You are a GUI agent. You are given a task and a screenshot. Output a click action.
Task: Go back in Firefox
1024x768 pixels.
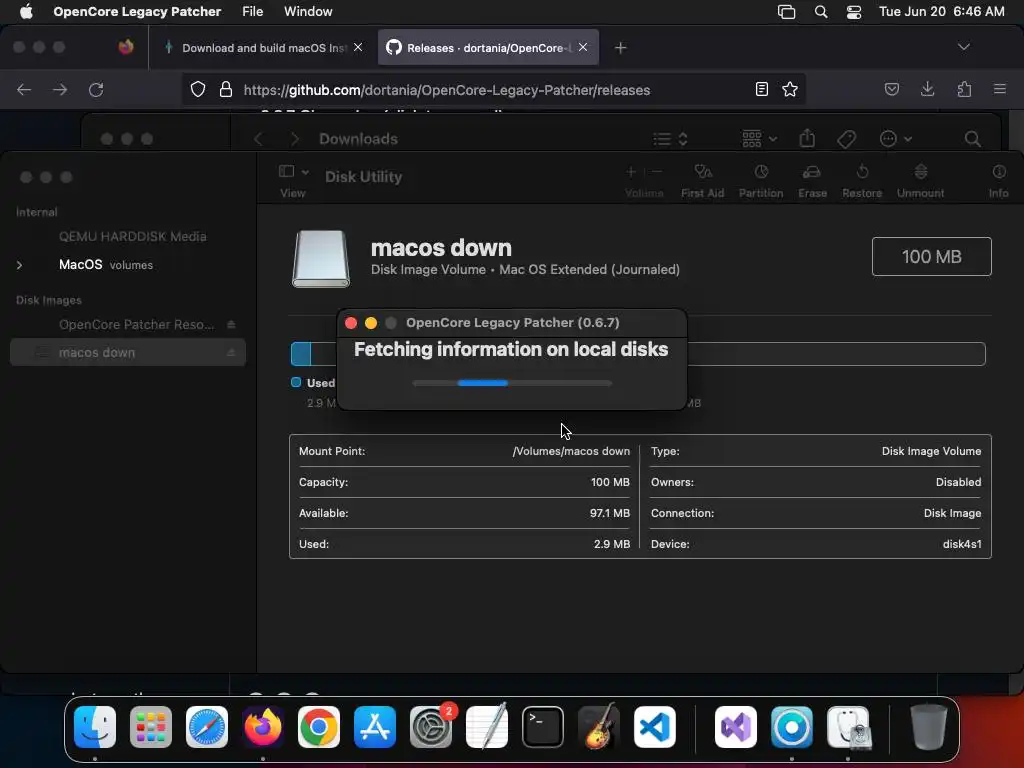(x=24, y=90)
